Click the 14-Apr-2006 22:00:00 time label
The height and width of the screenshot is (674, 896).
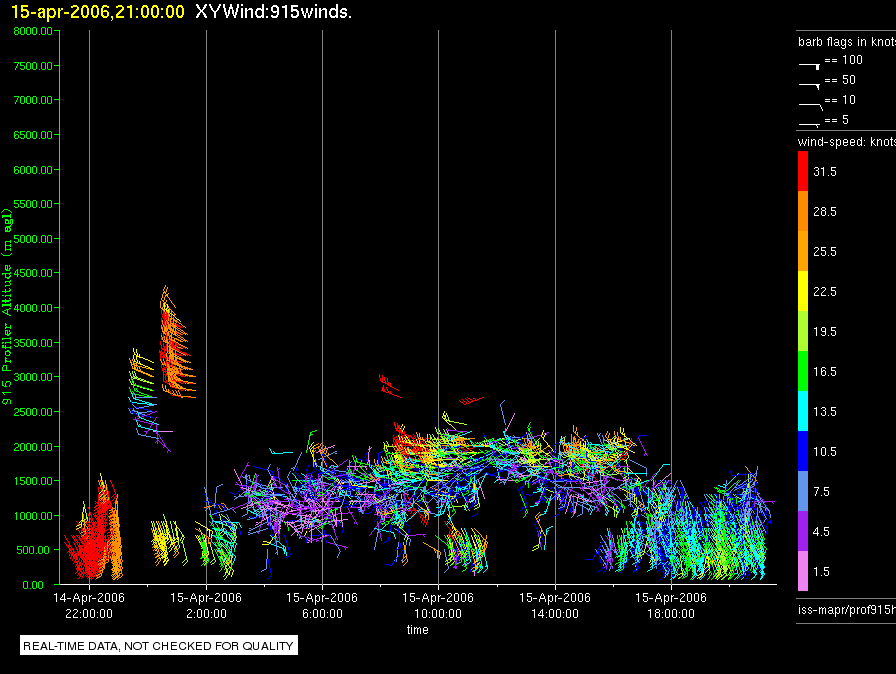click(x=89, y=605)
